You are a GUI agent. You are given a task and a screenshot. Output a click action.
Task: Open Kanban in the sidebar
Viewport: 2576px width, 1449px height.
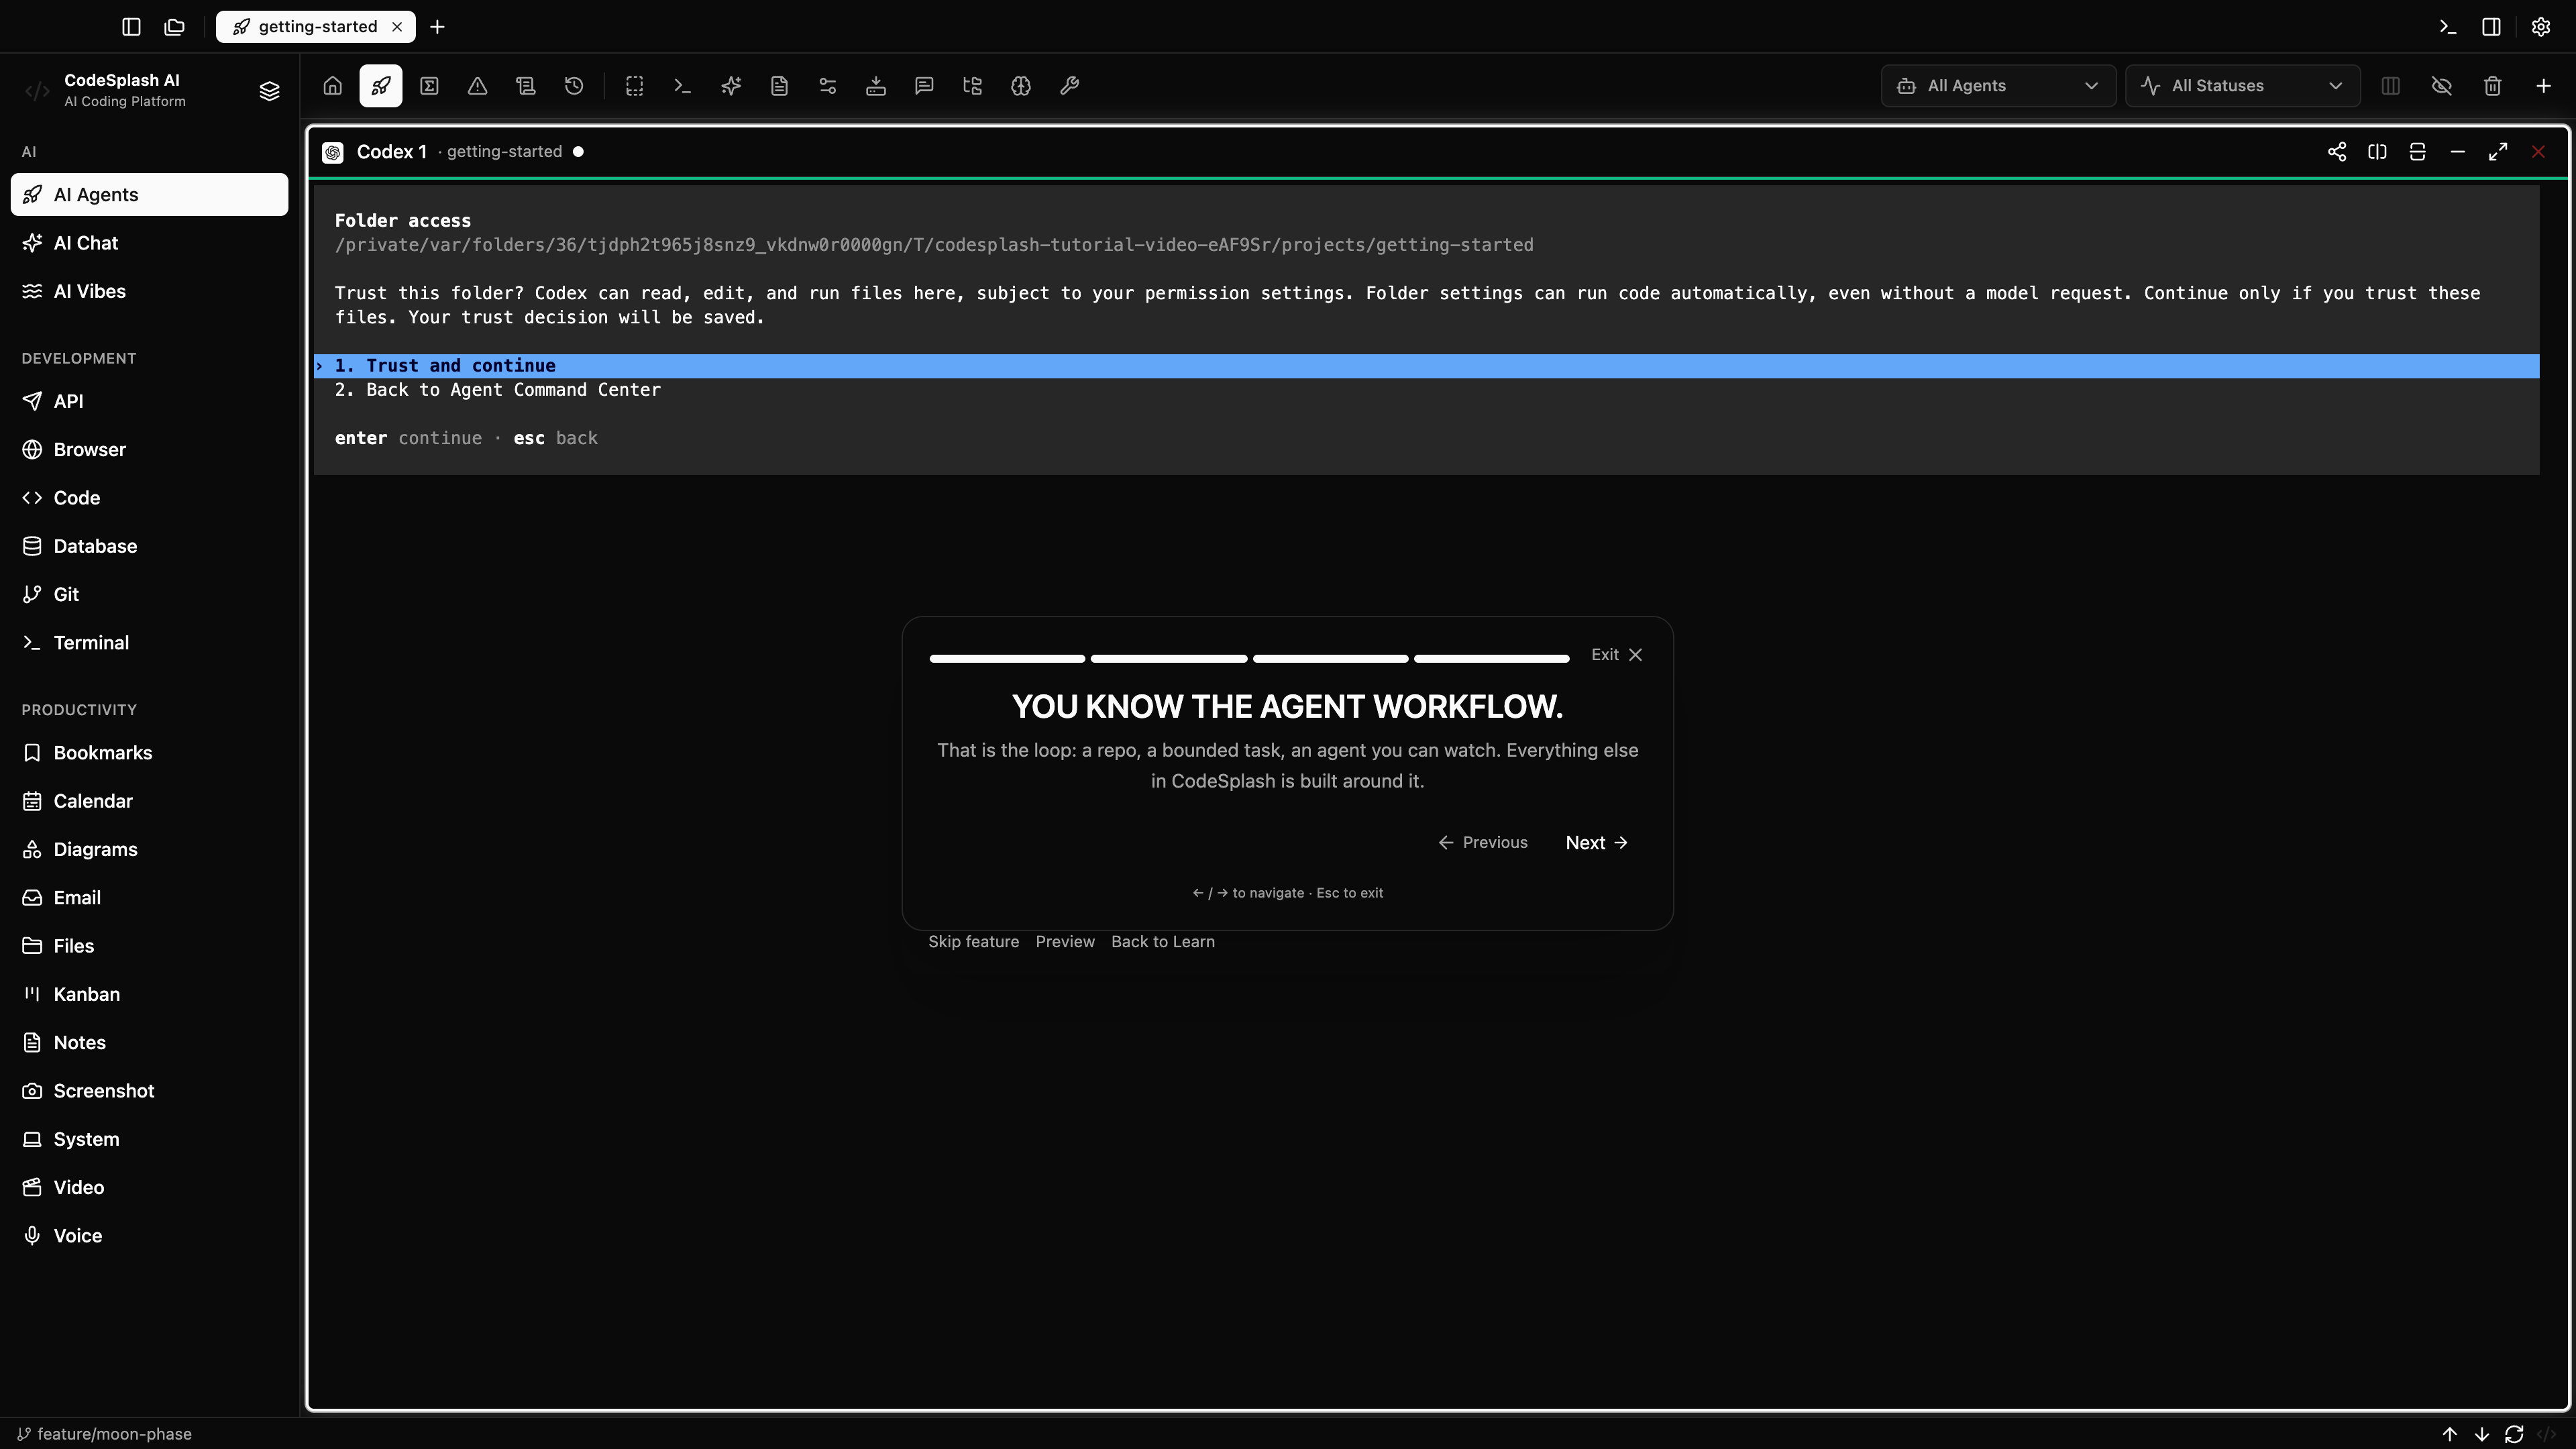pos(149,994)
